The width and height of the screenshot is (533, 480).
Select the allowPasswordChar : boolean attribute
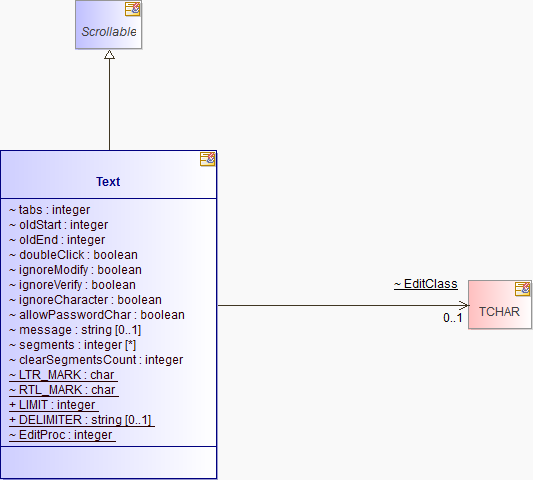pyautogui.click(x=97, y=315)
